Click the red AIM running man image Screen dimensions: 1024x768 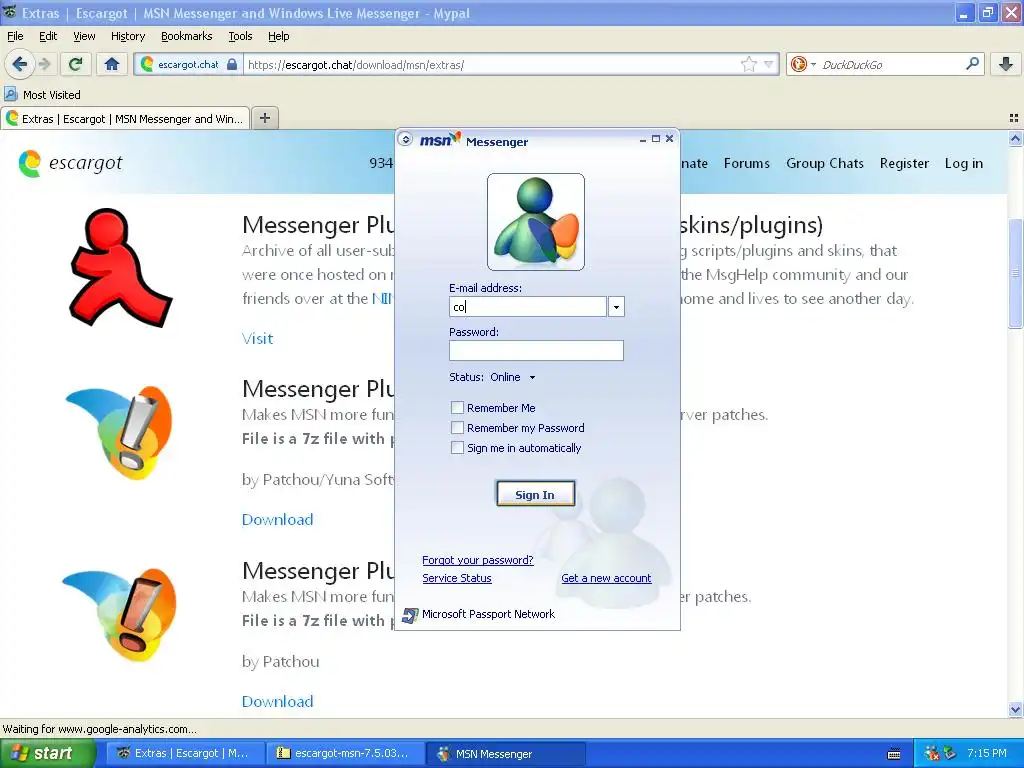click(x=120, y=267)
